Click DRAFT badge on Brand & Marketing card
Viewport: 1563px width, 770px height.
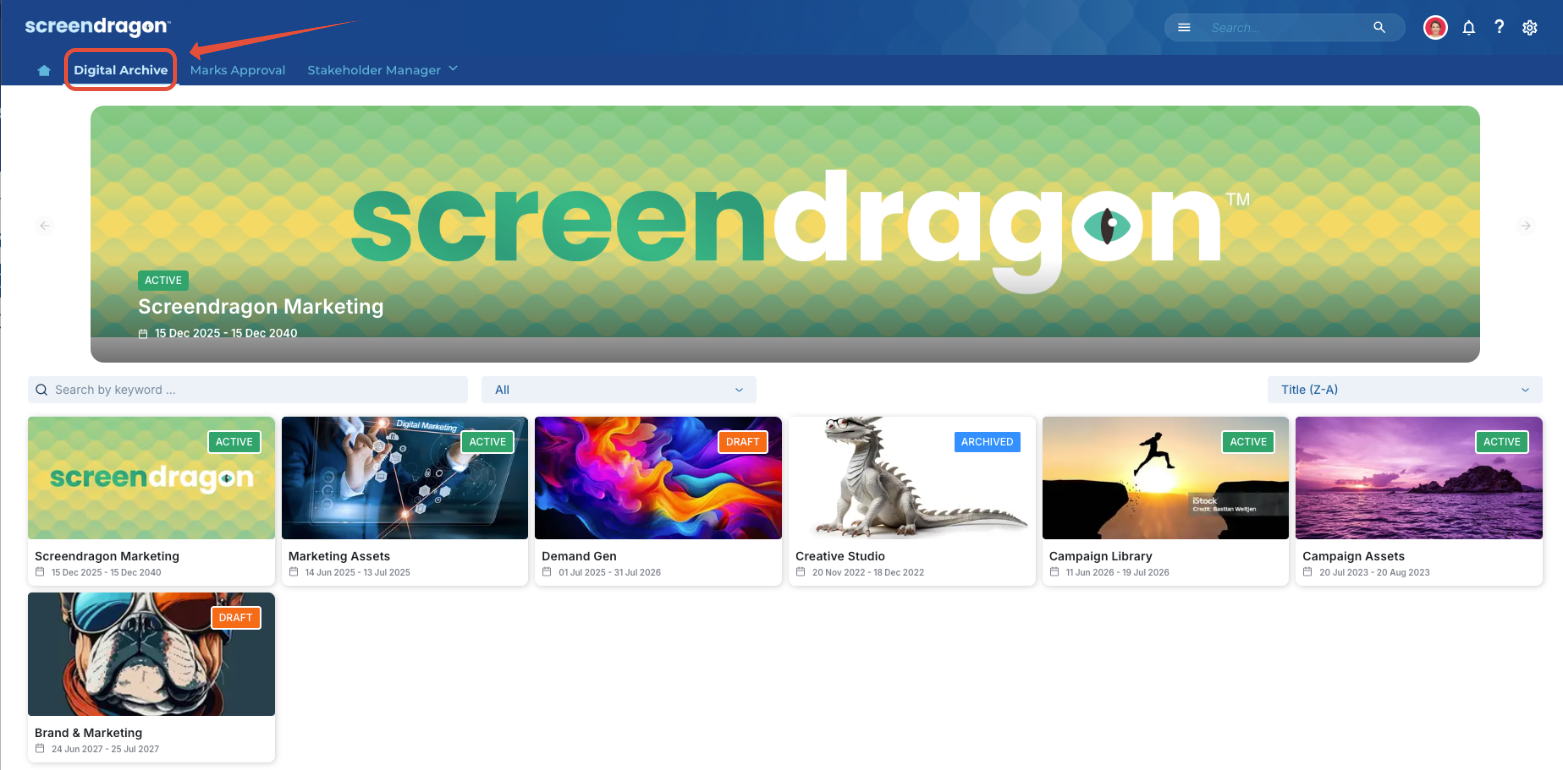coord(236,618)
